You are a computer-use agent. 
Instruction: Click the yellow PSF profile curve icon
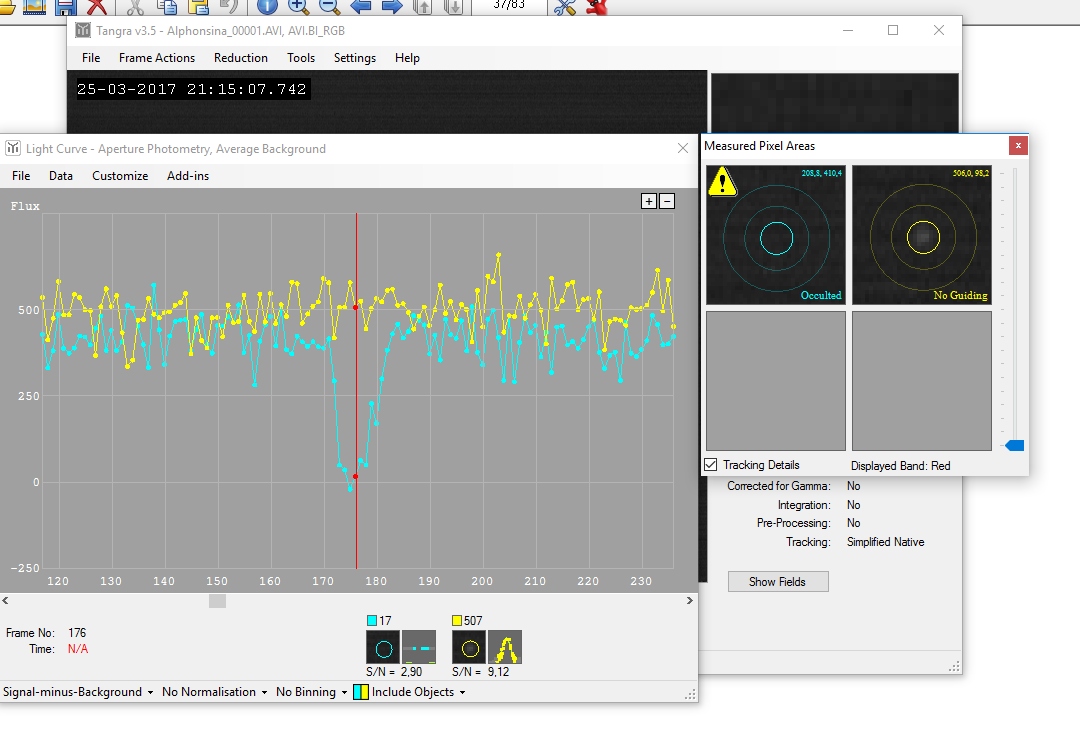(x=505, y=648)
